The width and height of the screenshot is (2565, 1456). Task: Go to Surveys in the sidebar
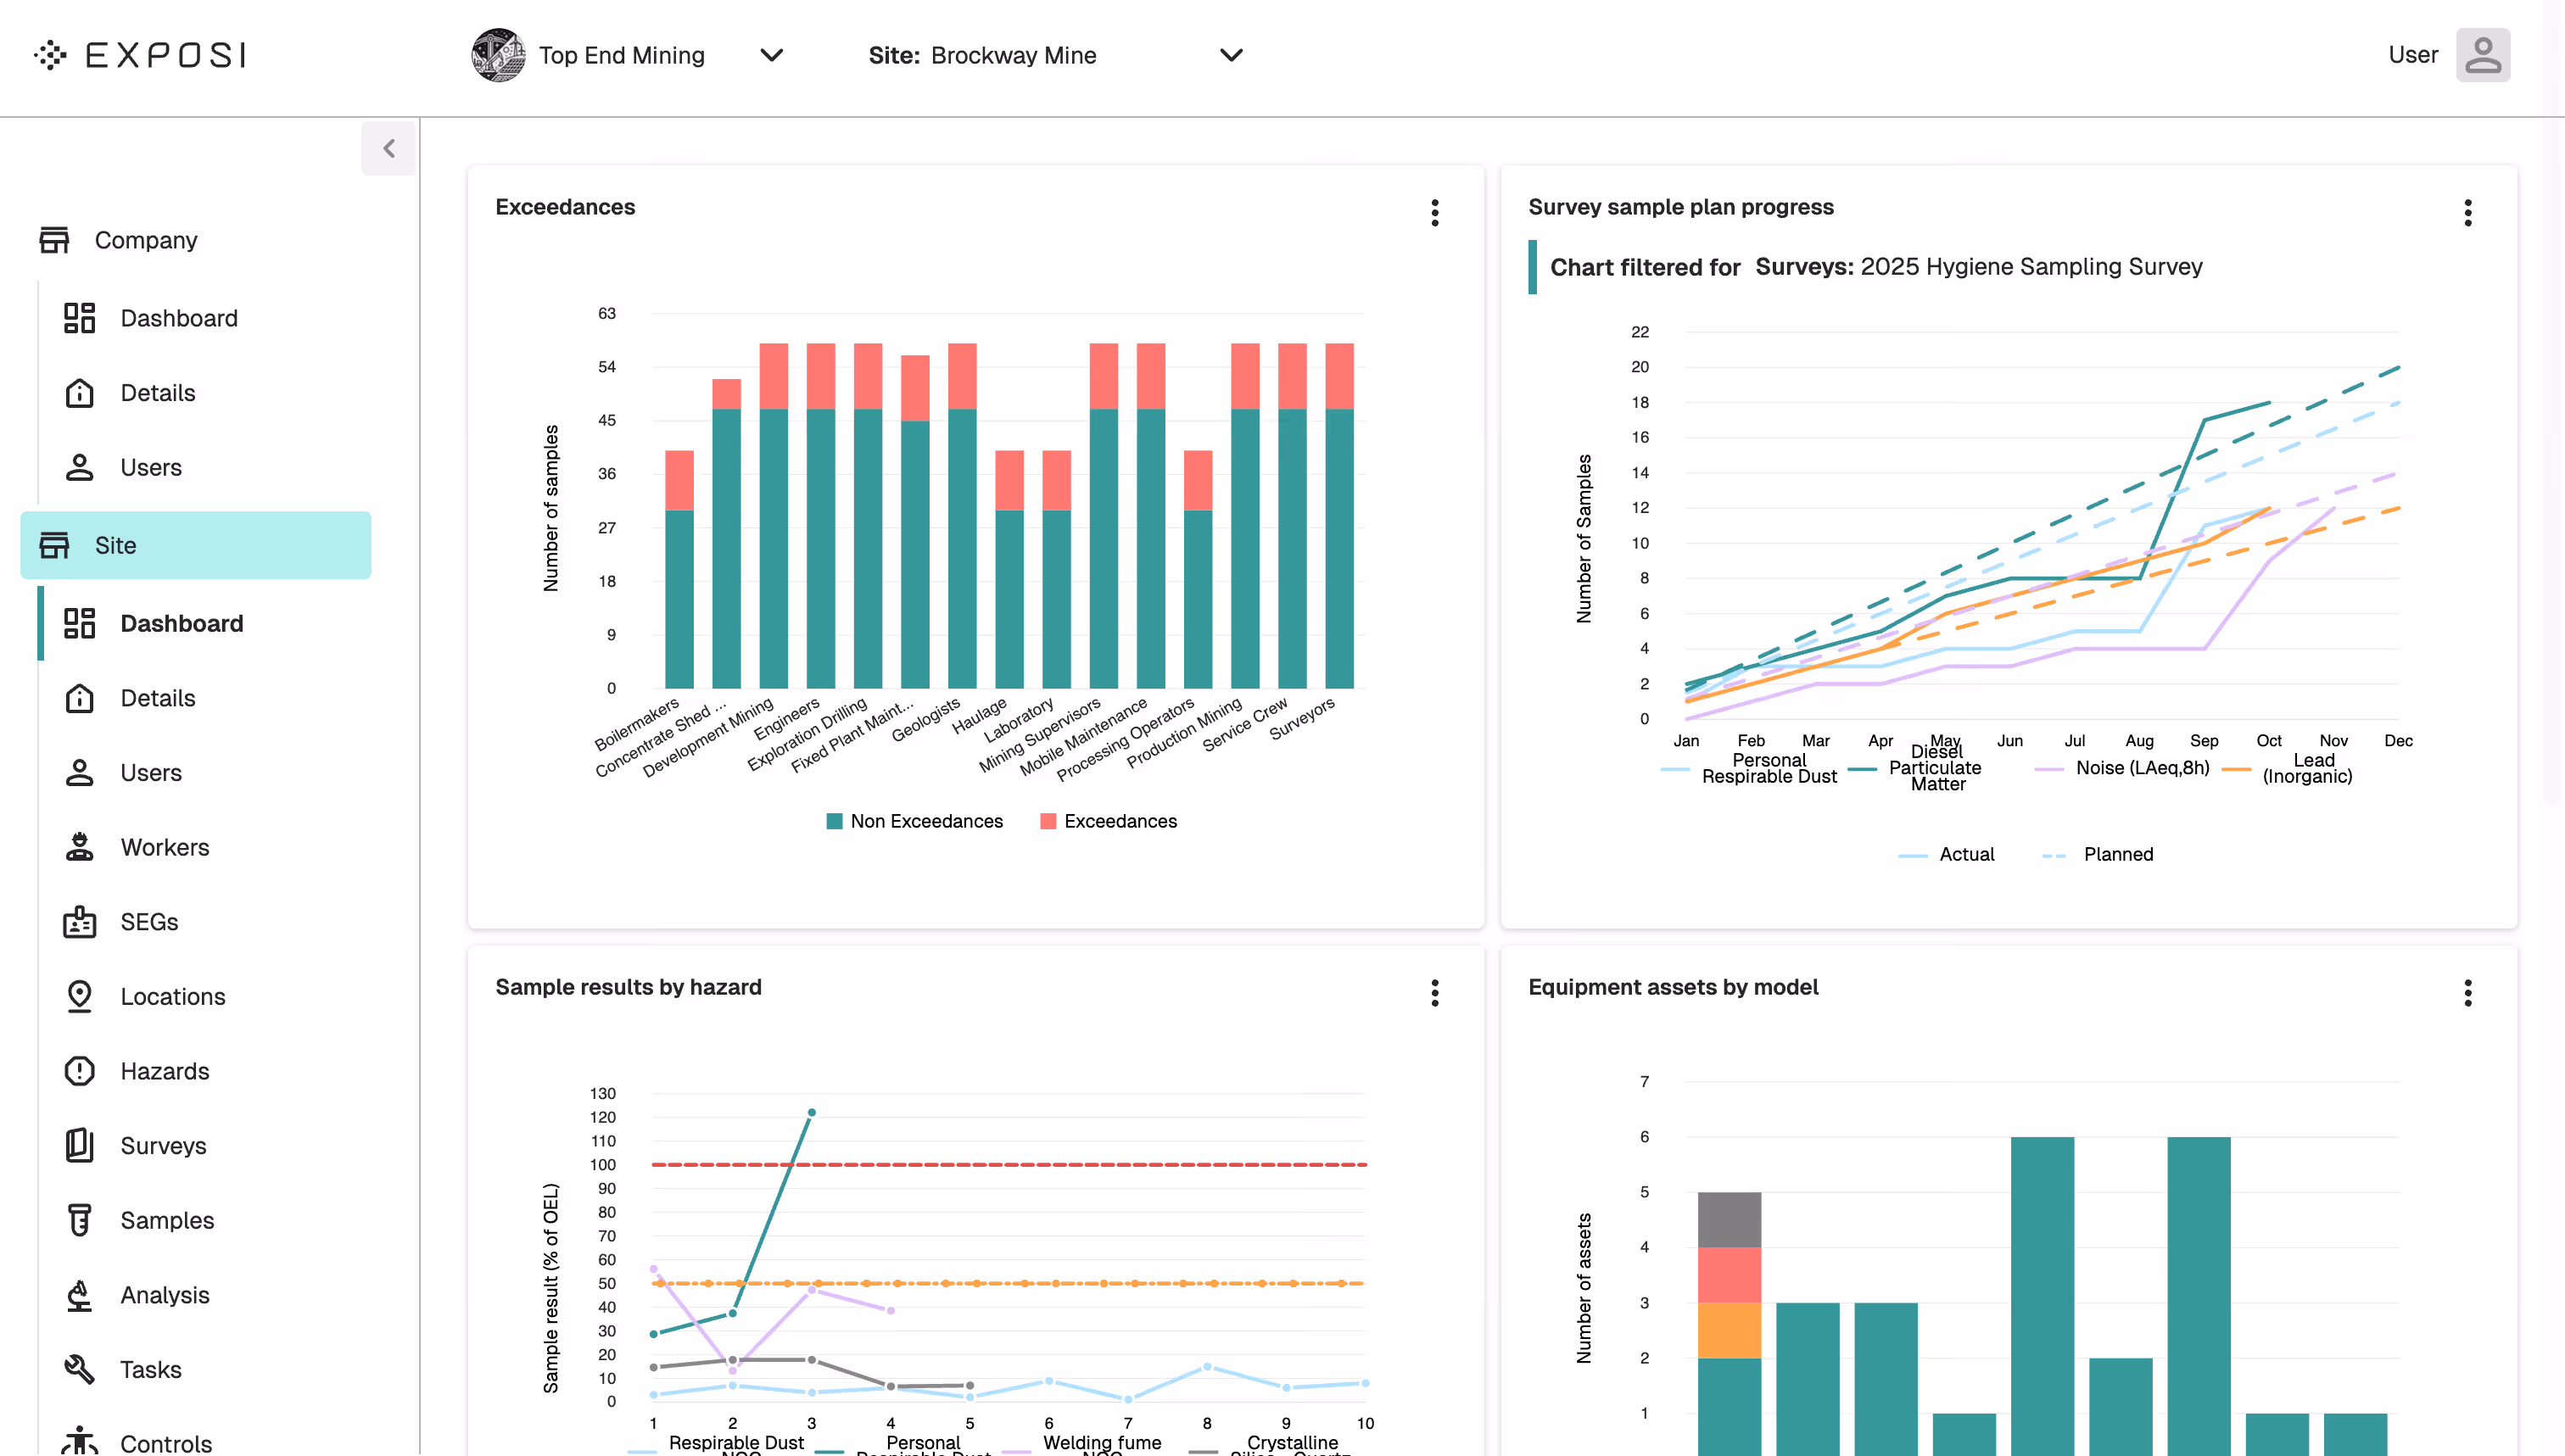pyautogui.click(x=163, y=1145)
